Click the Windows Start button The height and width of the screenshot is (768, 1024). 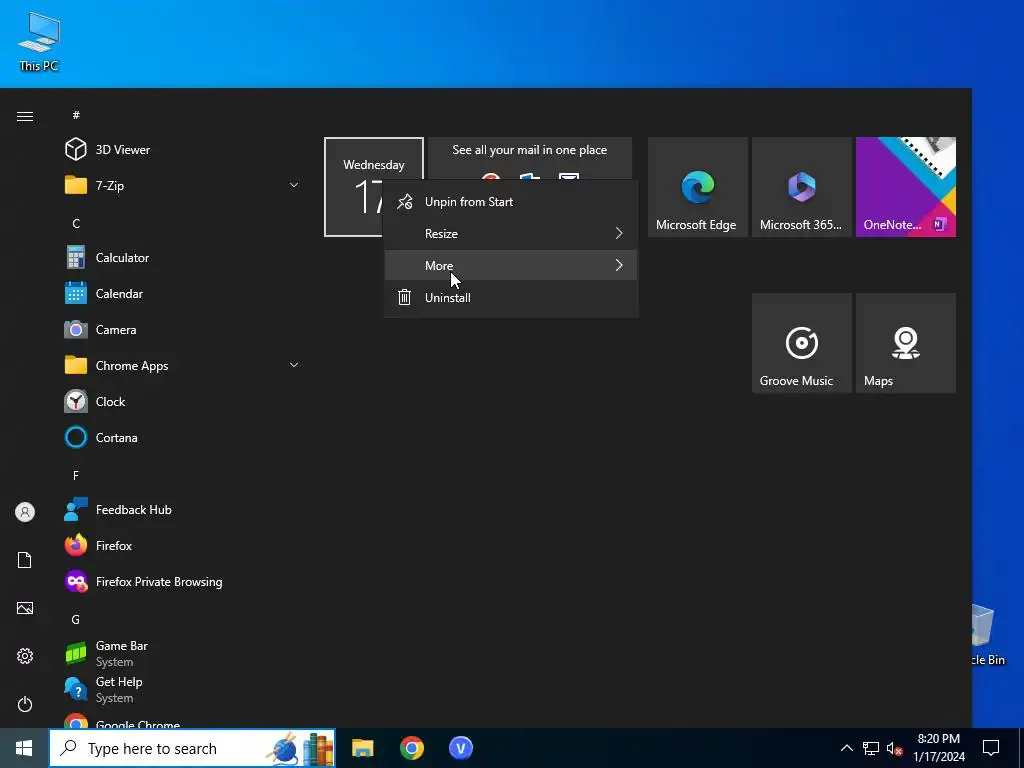tap(24, 748)
